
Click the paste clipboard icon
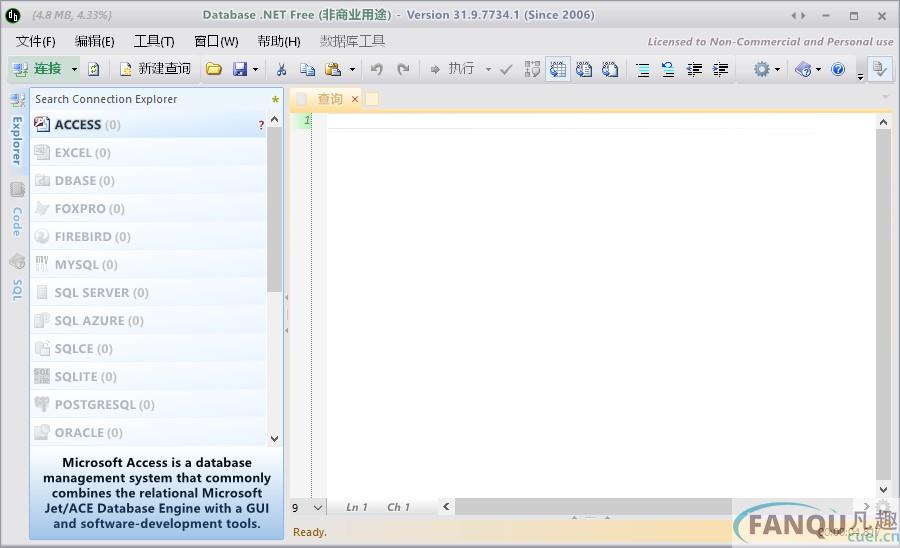click(x=333, y=69)
